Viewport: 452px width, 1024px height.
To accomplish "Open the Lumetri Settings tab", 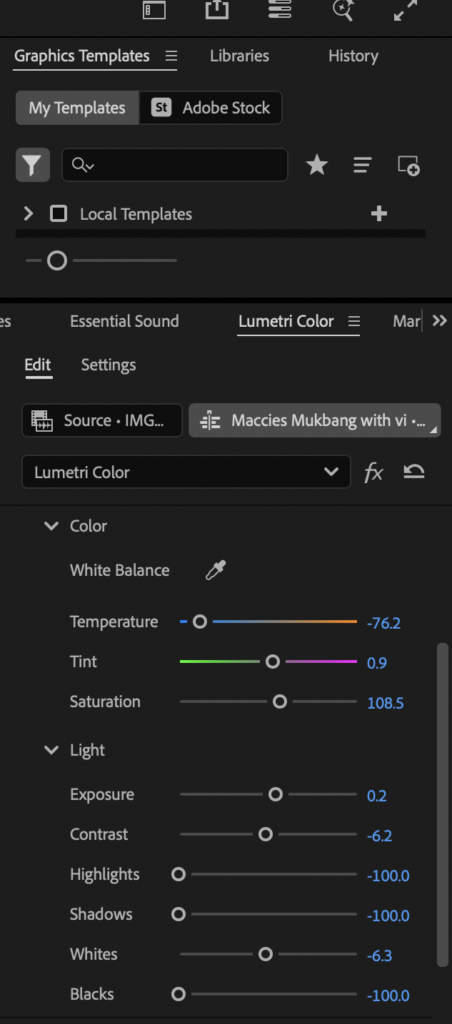I will [x=108, y=365].
